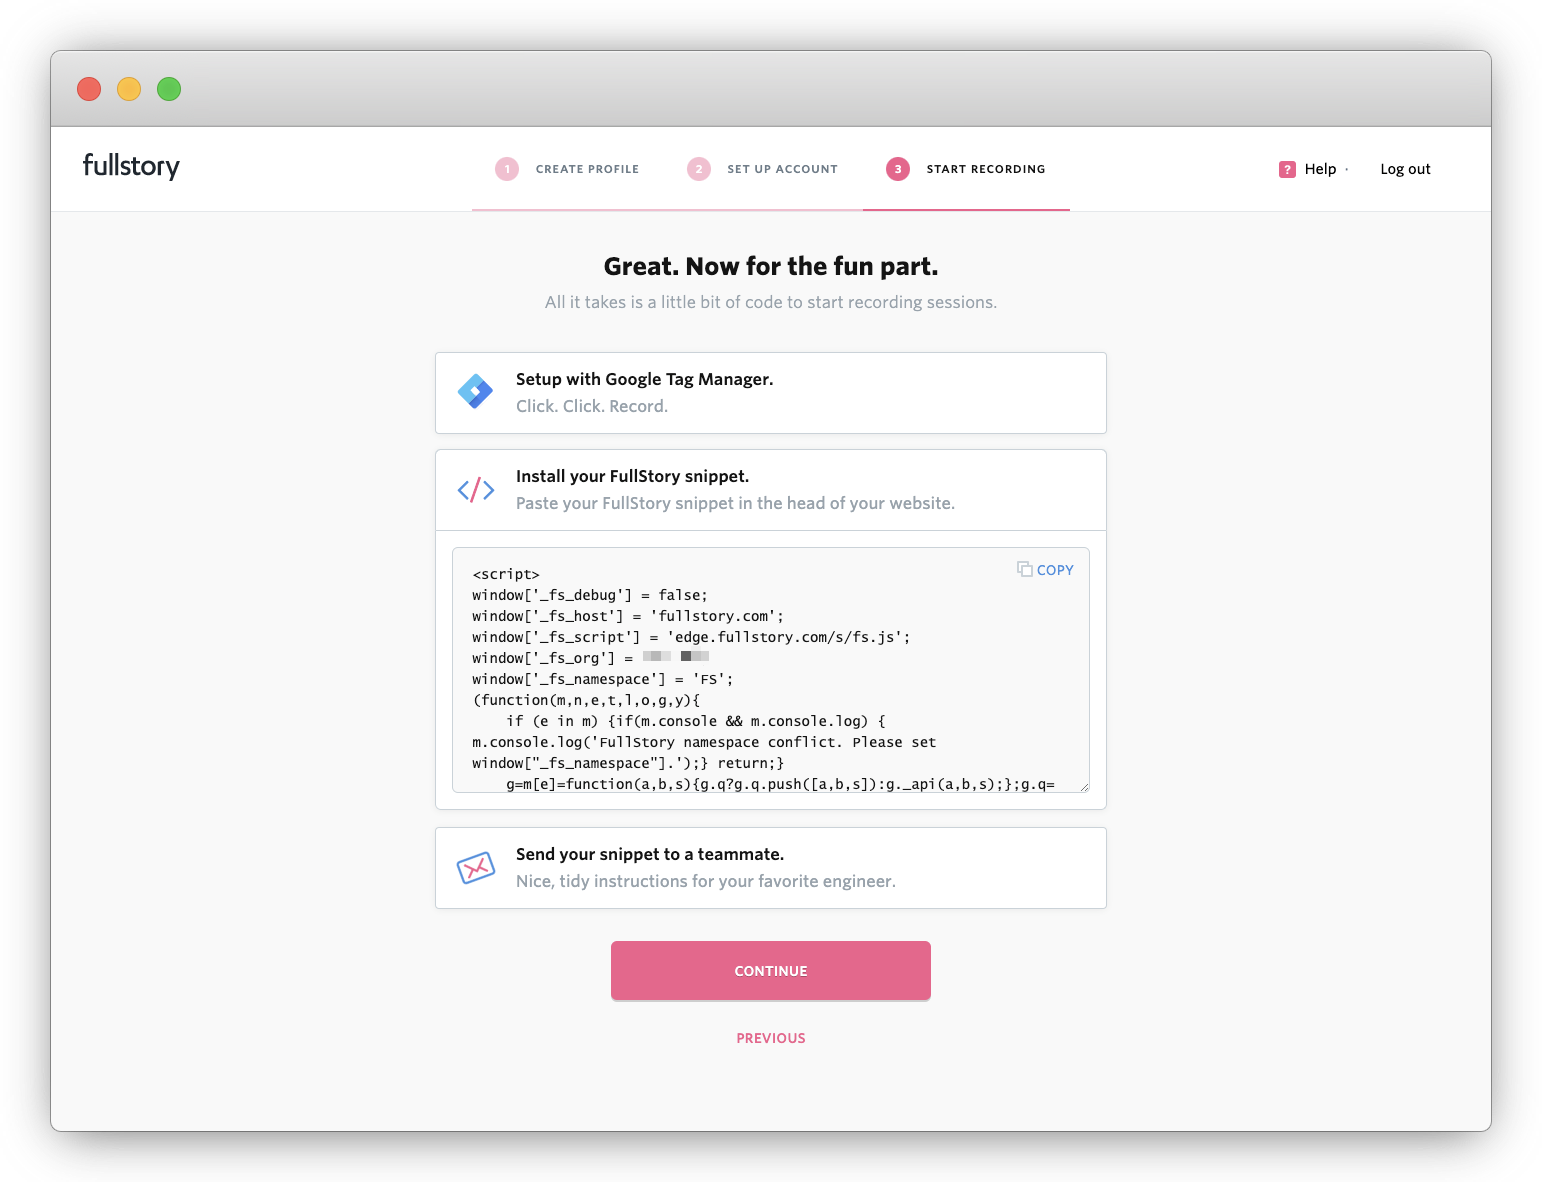Go back with the PREVIOUS link
This screenshot has width=1542, height=1182.
pos(771,1038)
